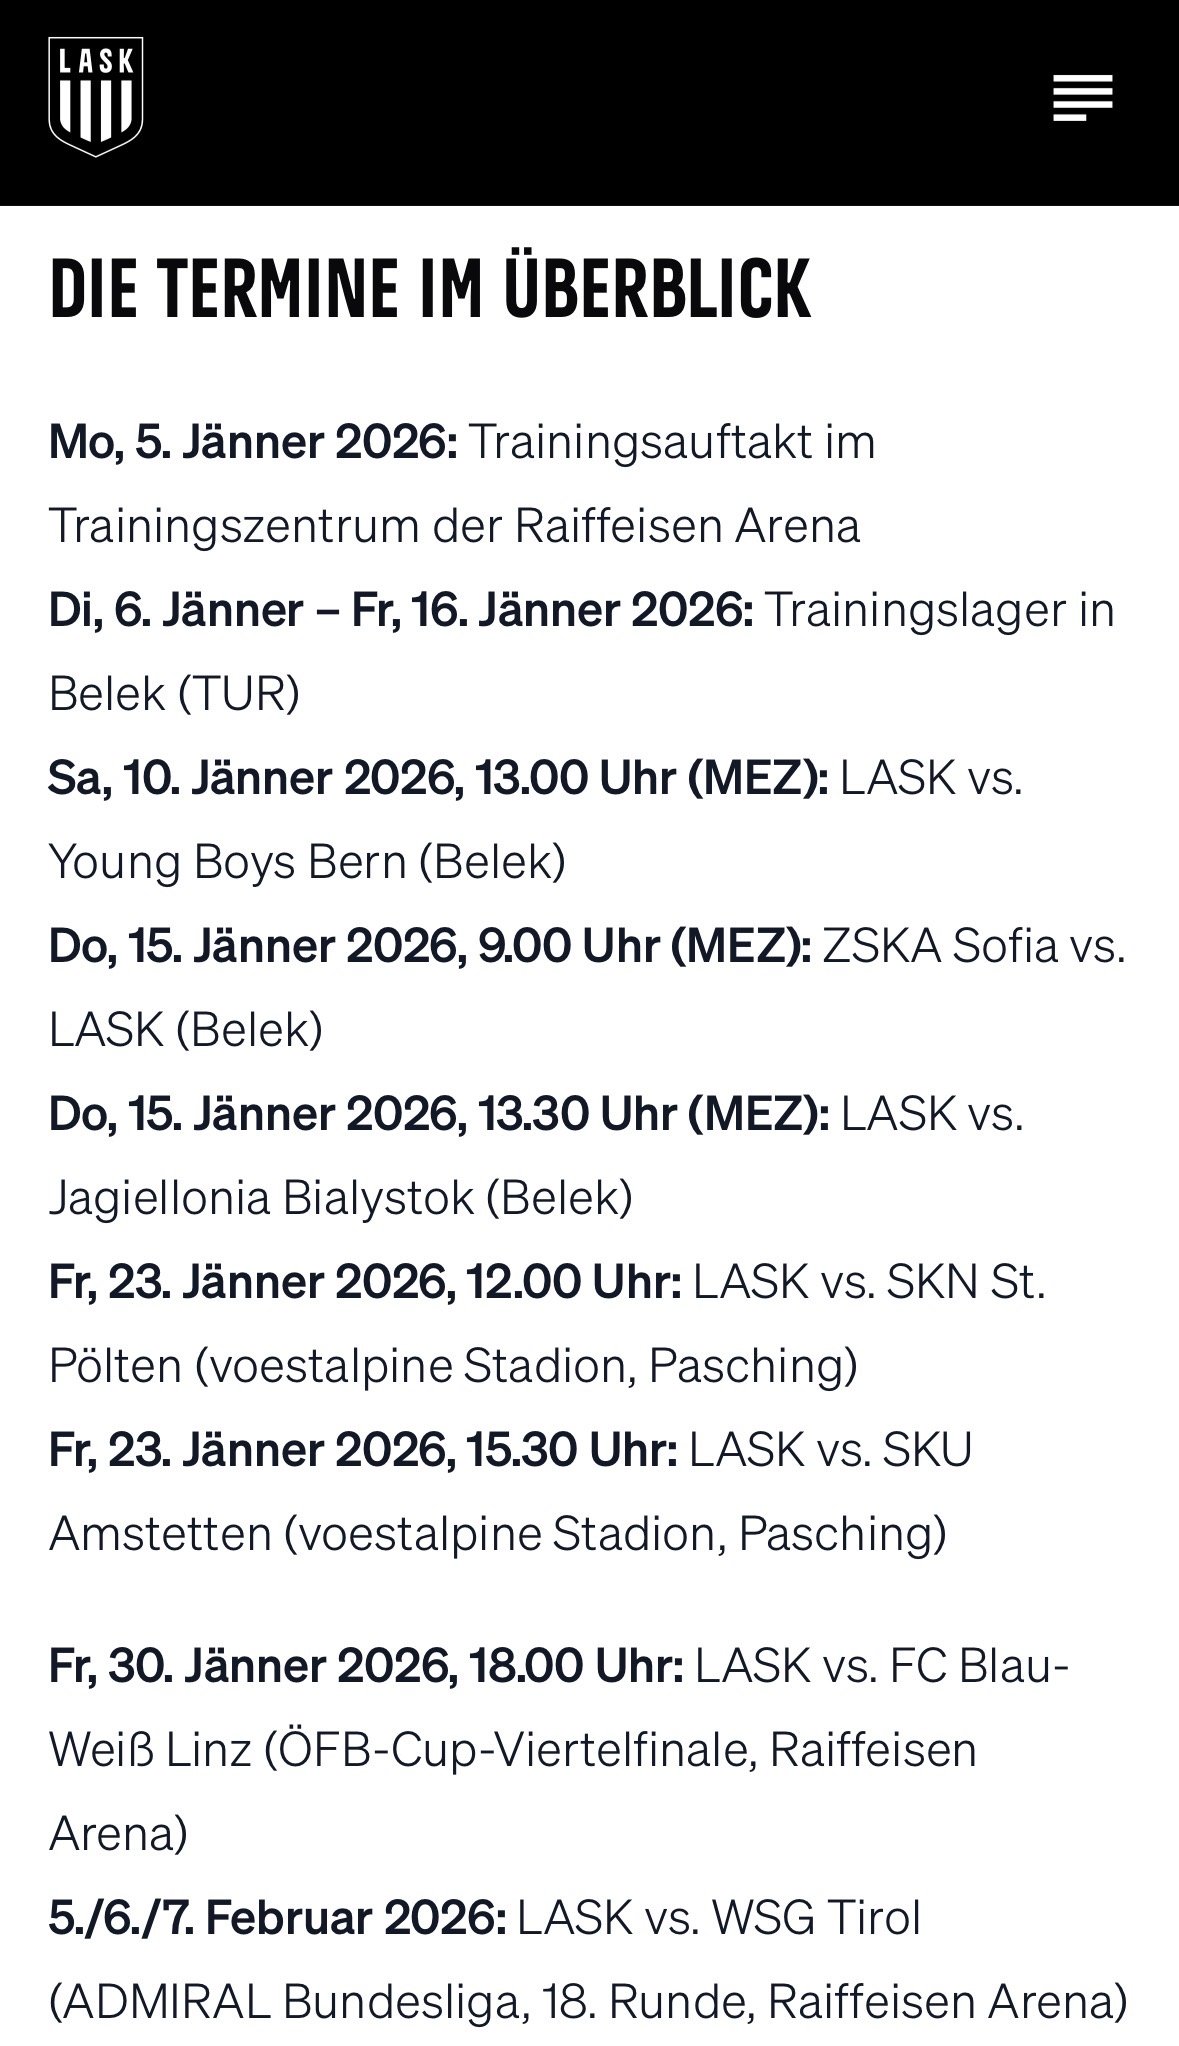Select the bold "Mo, 5. Jänner 2026:" date
Screen dimensions: 1179x2046
[253, 442]
